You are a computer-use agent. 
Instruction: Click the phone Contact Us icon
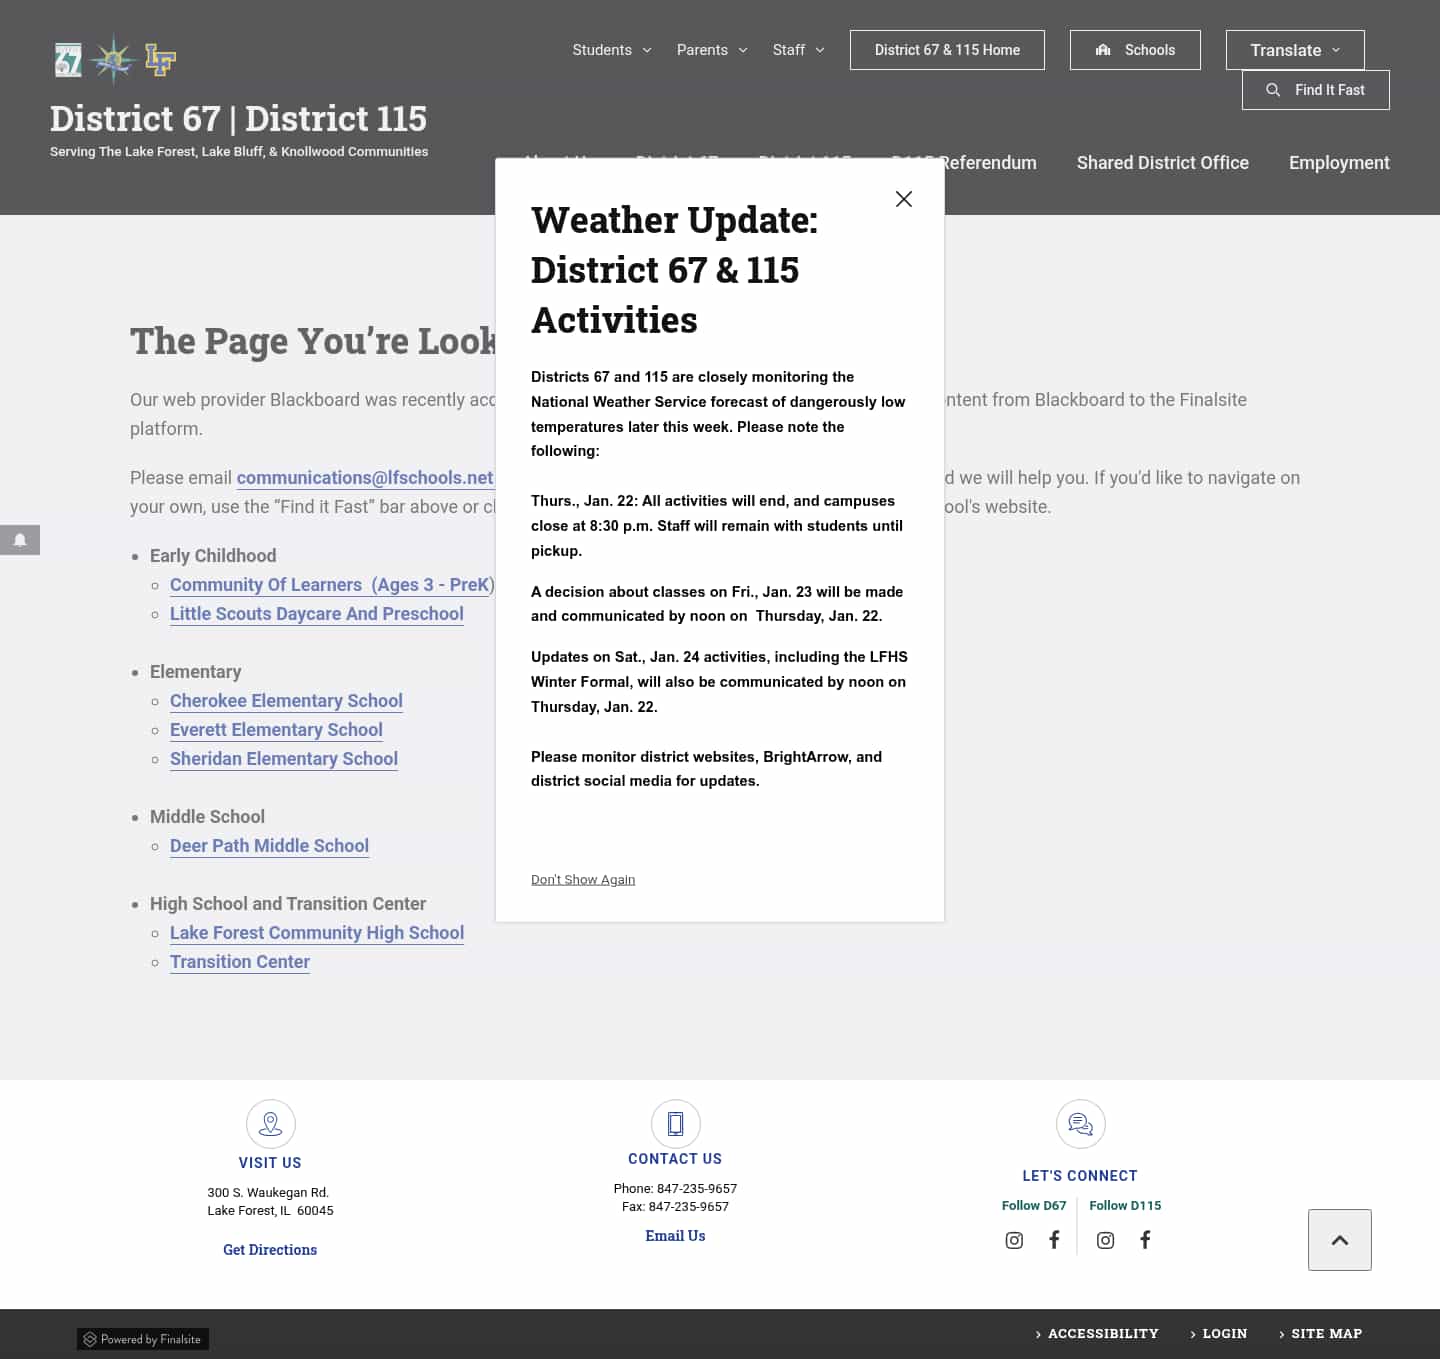point(675,1124)
